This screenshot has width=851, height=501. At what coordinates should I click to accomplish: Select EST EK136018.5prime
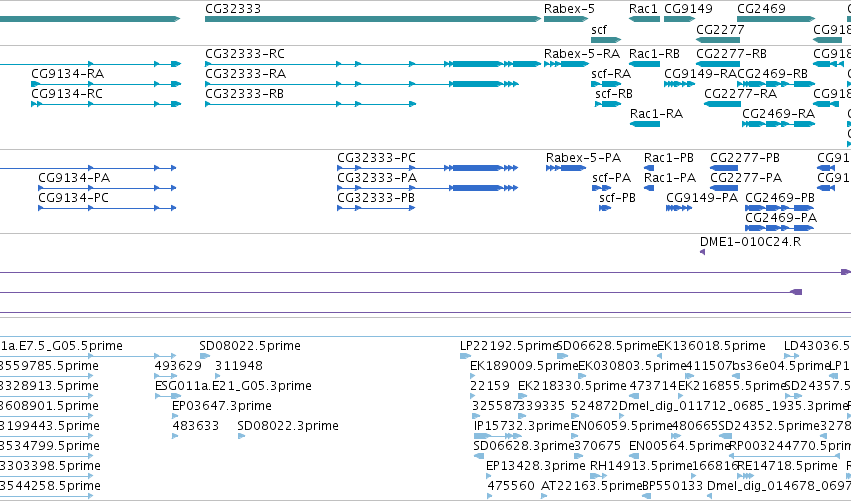point(660,356)
